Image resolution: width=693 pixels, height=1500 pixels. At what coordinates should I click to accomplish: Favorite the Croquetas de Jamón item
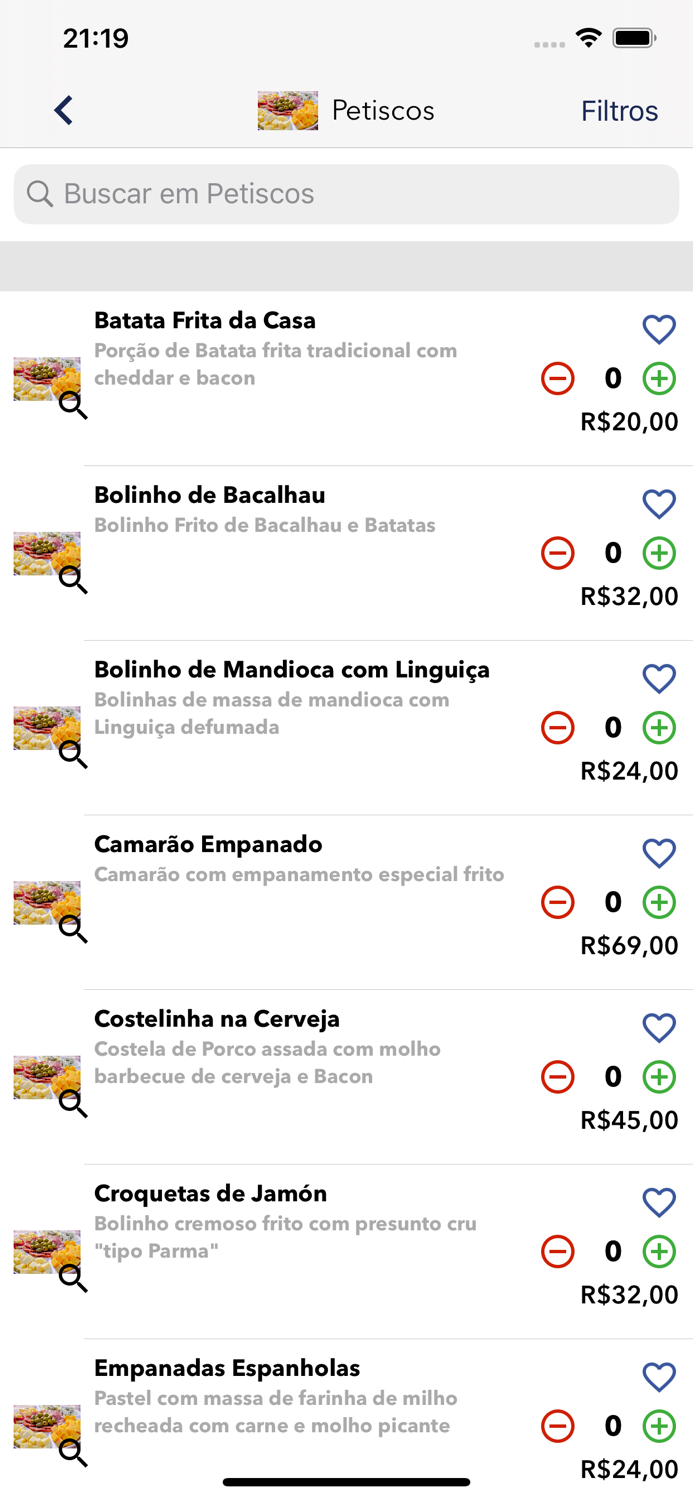(x=659, y=1202)
